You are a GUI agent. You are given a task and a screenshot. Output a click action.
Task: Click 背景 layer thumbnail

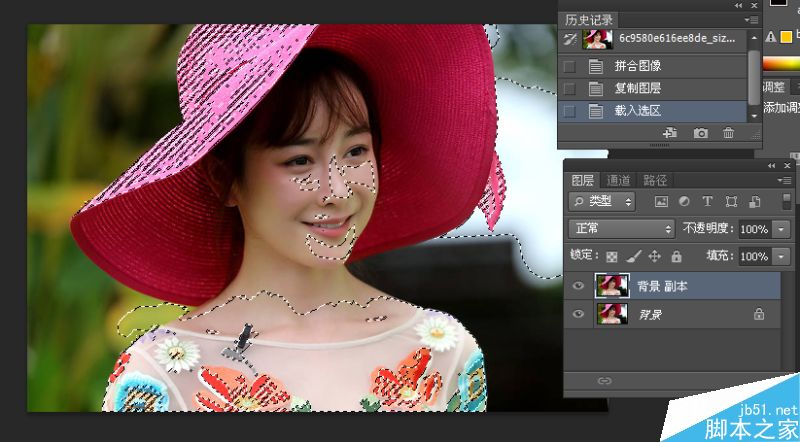[612, 314]
